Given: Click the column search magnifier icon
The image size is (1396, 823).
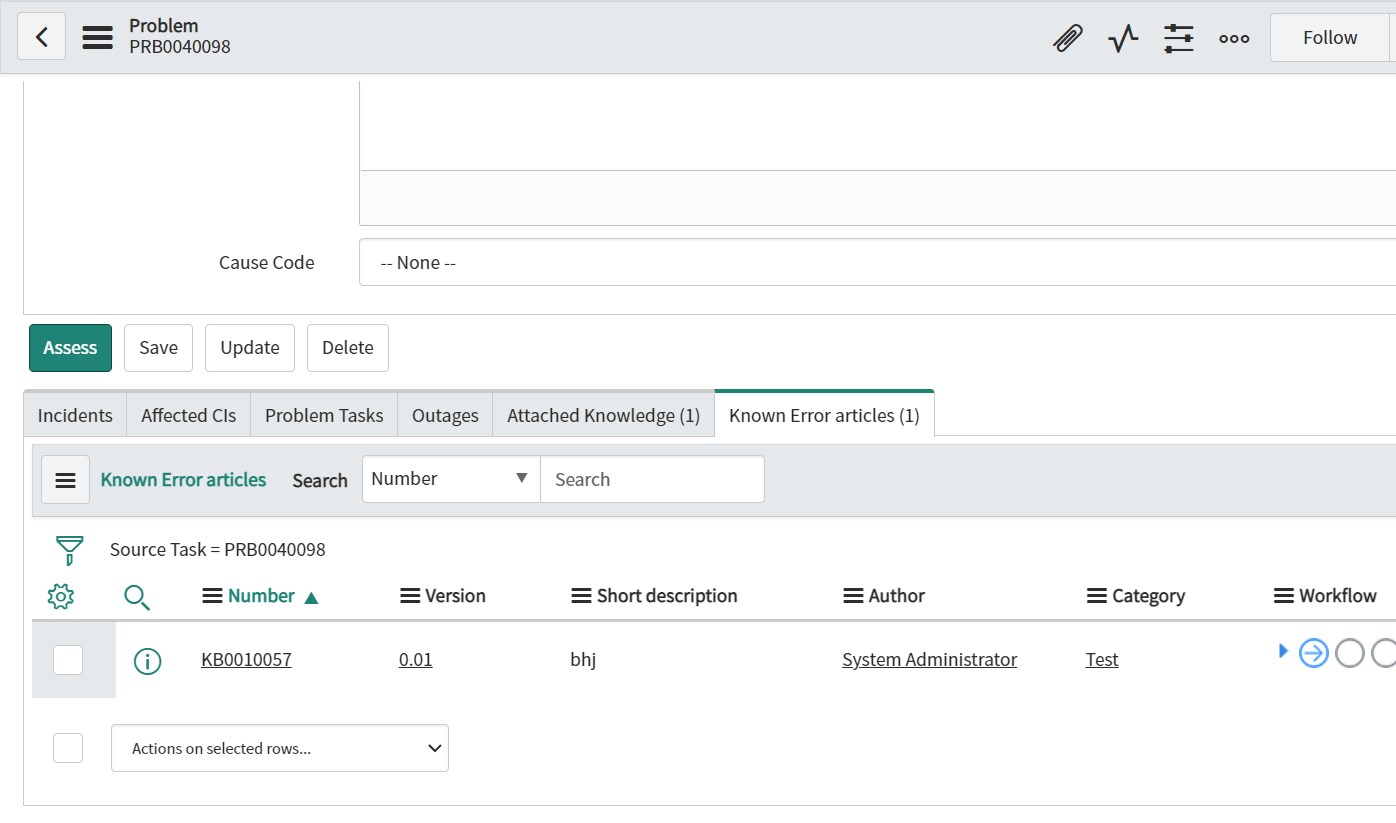Looking at the screenshot, I should (137, 597).
